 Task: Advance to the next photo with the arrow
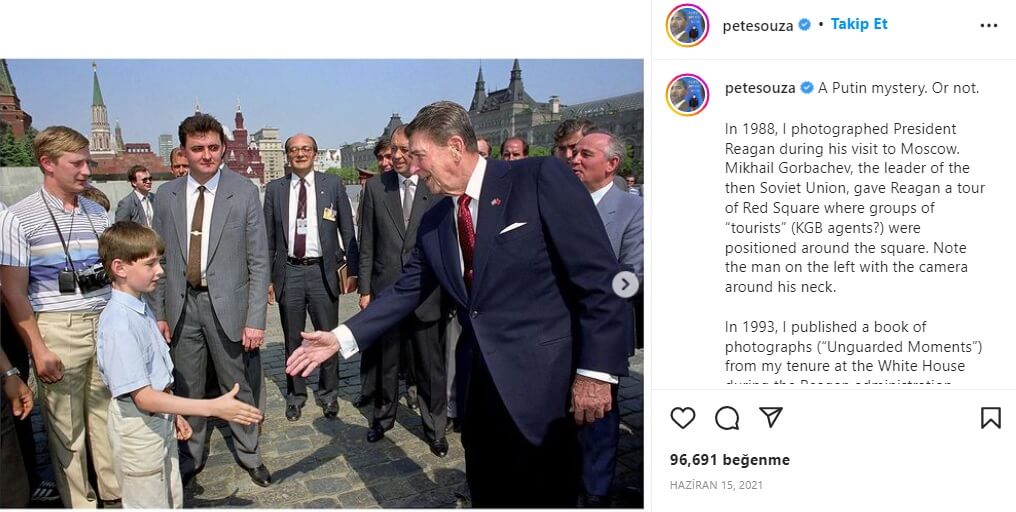[x=625, y=284]
